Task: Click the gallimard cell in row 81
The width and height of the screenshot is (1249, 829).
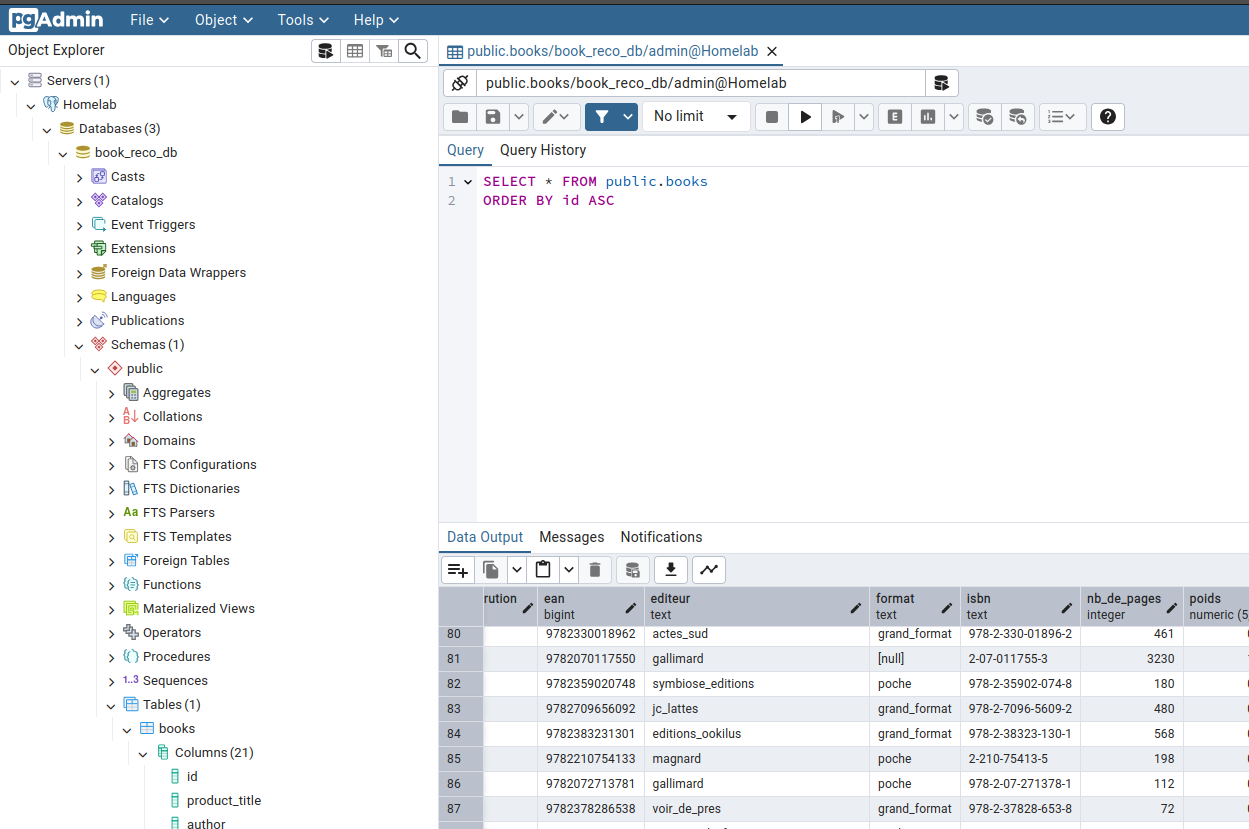Action: tap(678, 659)
